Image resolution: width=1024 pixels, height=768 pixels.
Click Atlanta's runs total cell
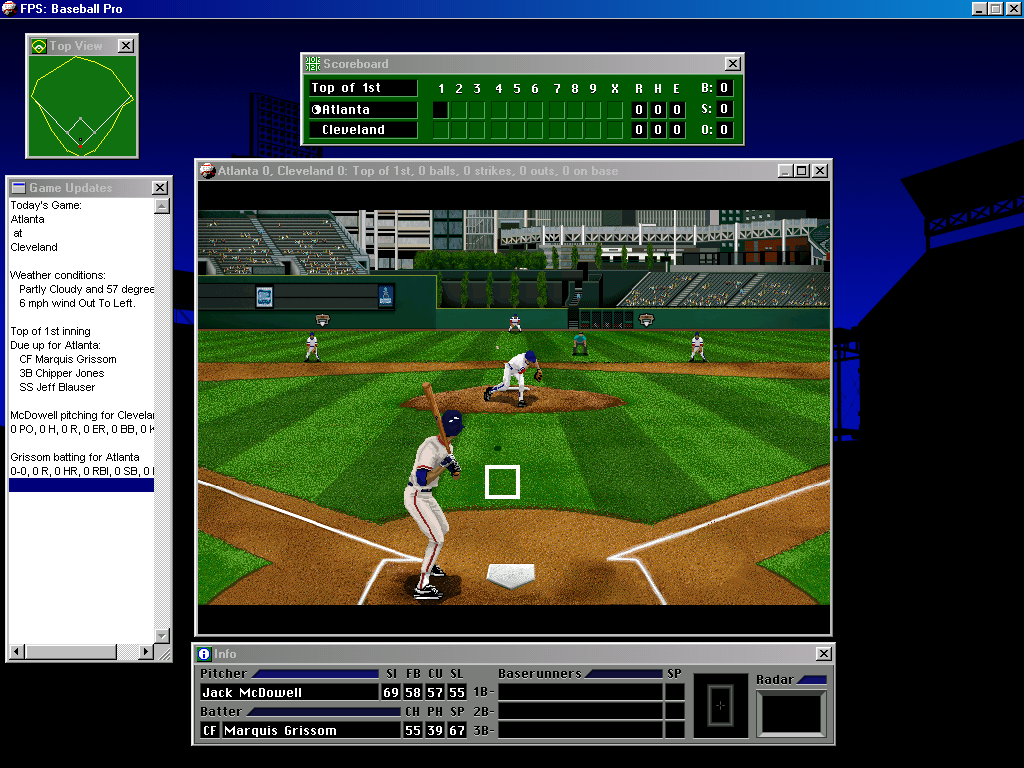(x=639, y=110)
